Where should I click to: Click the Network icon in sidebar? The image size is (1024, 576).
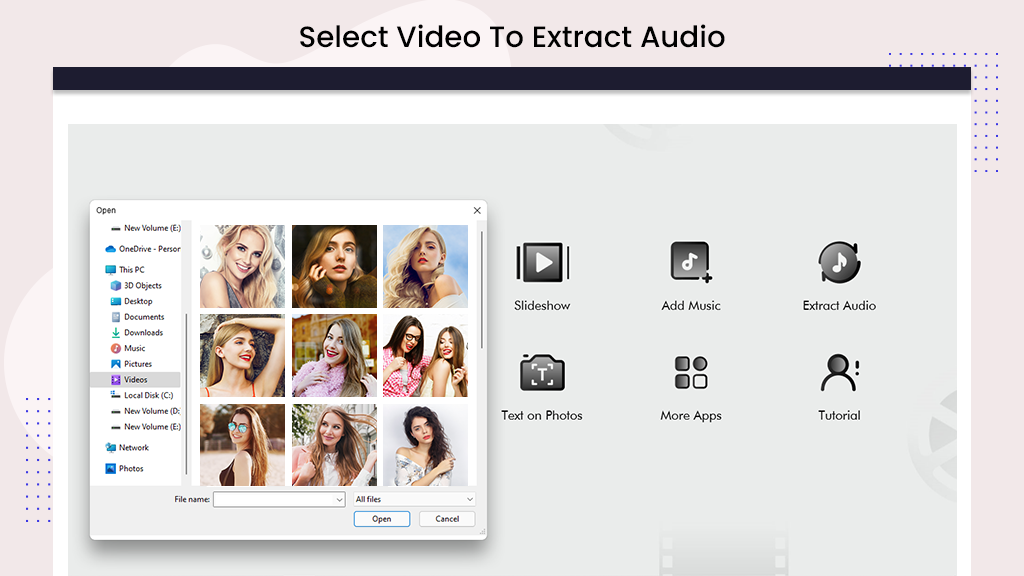click(x=110, y=447)
